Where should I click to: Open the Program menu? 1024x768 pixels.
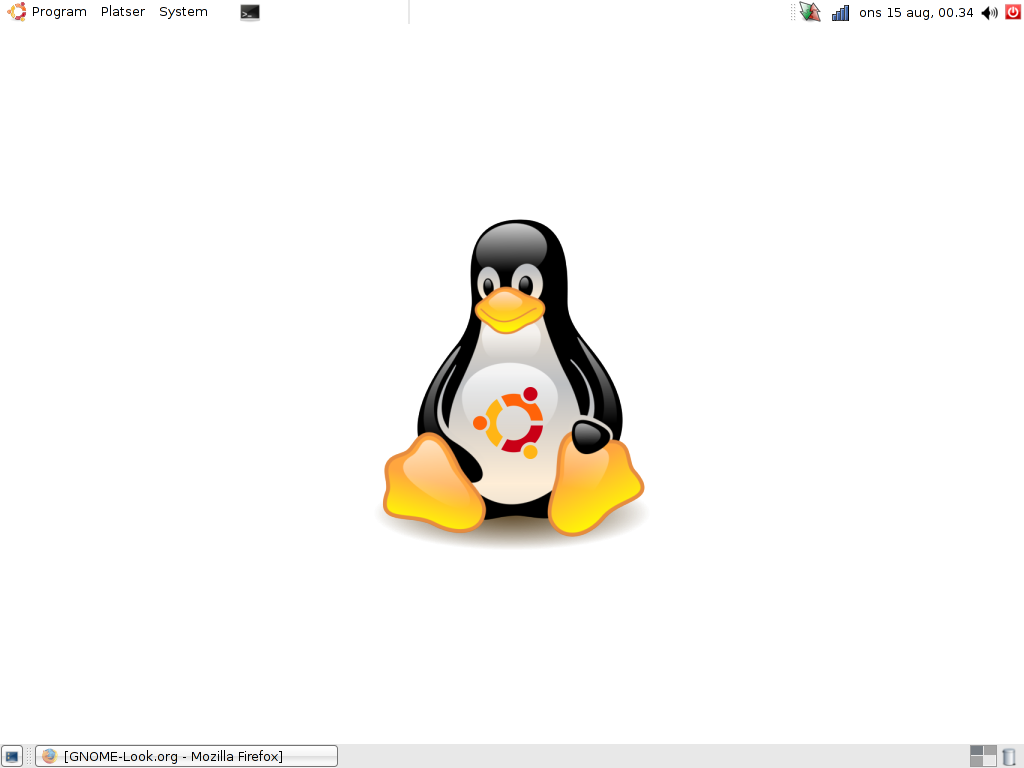(59, 12)
